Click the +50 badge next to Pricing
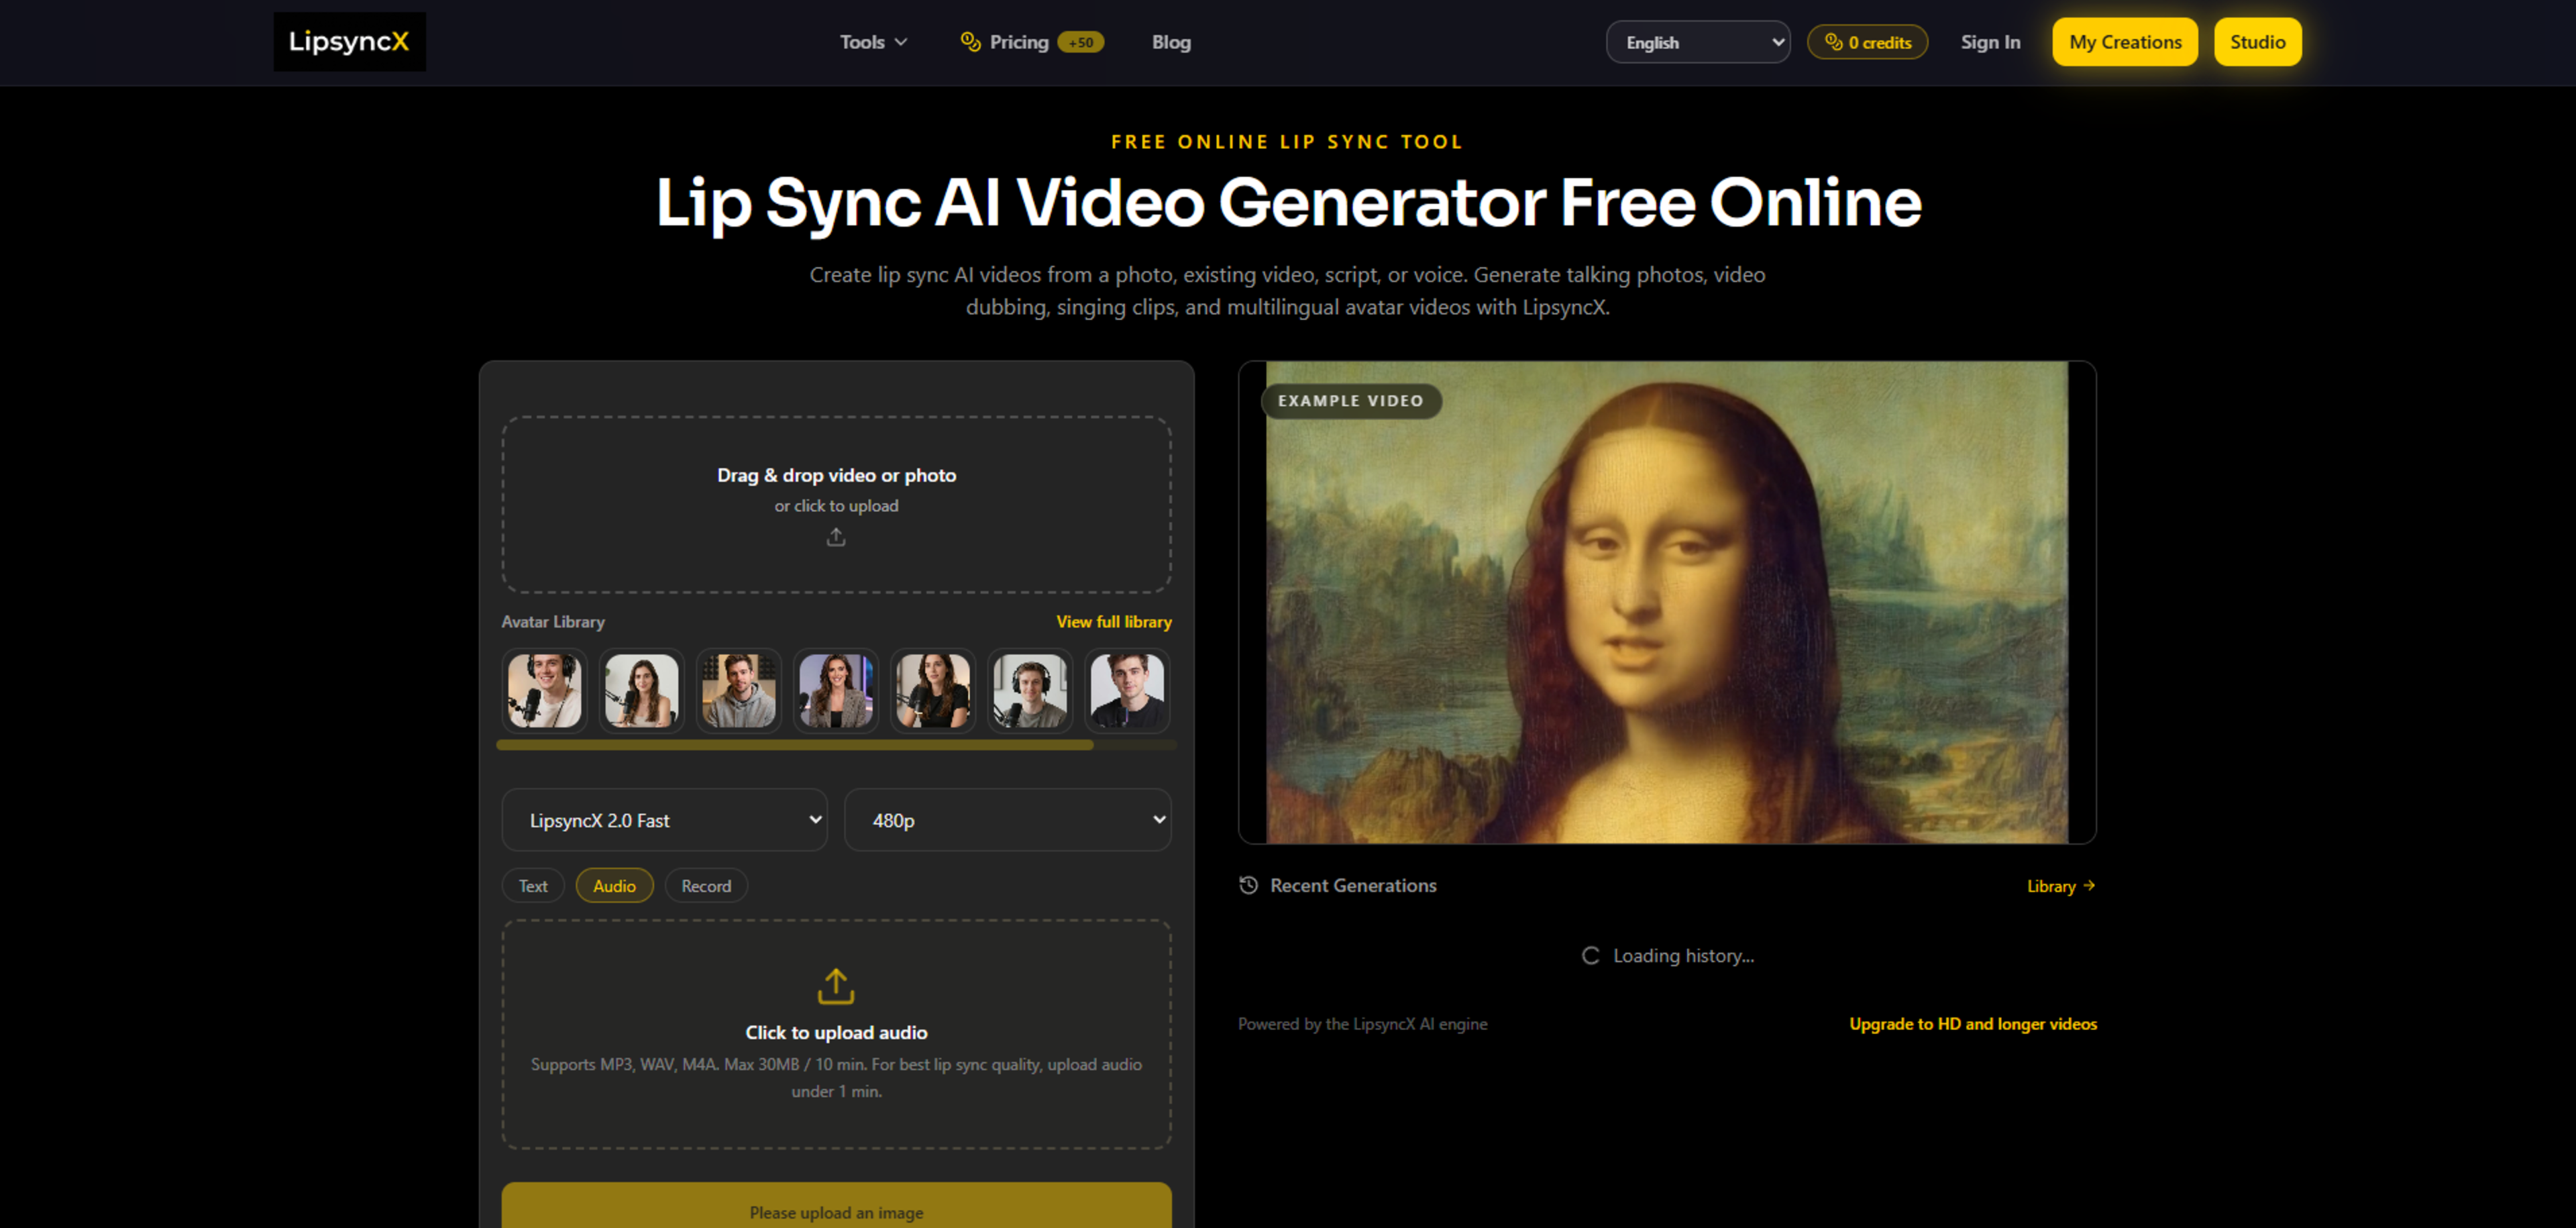 (1081, 42)
